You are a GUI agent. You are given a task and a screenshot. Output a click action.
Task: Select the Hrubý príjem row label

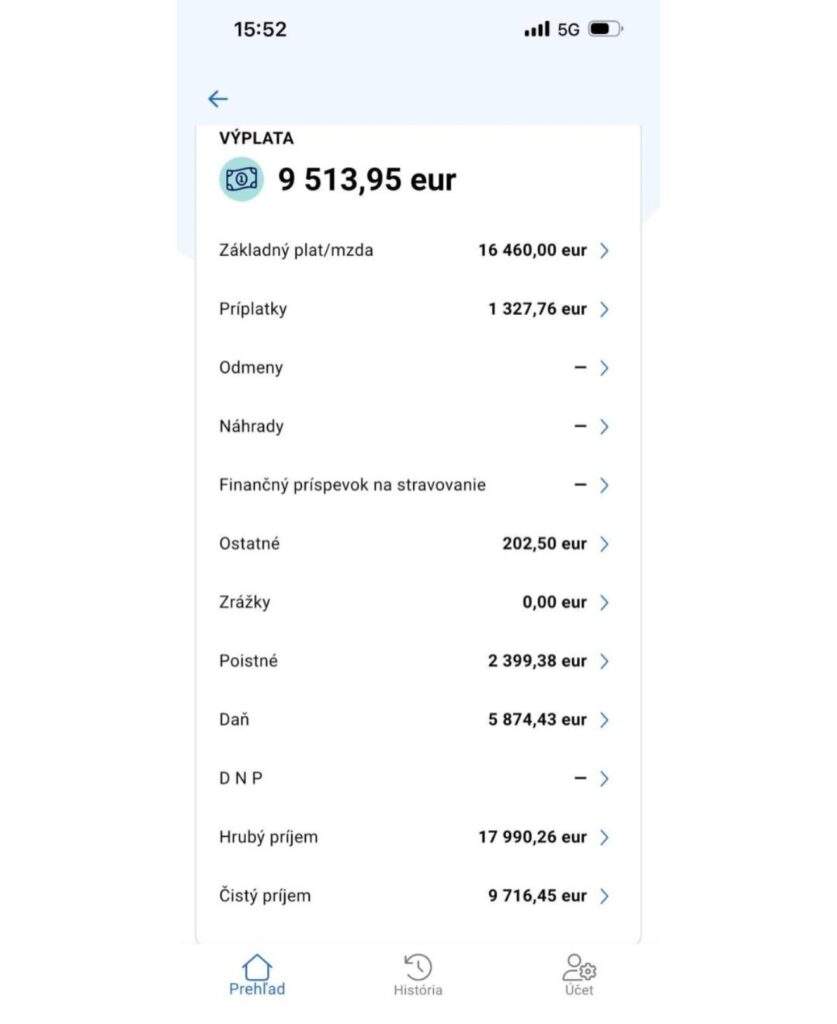click(268, 837)
